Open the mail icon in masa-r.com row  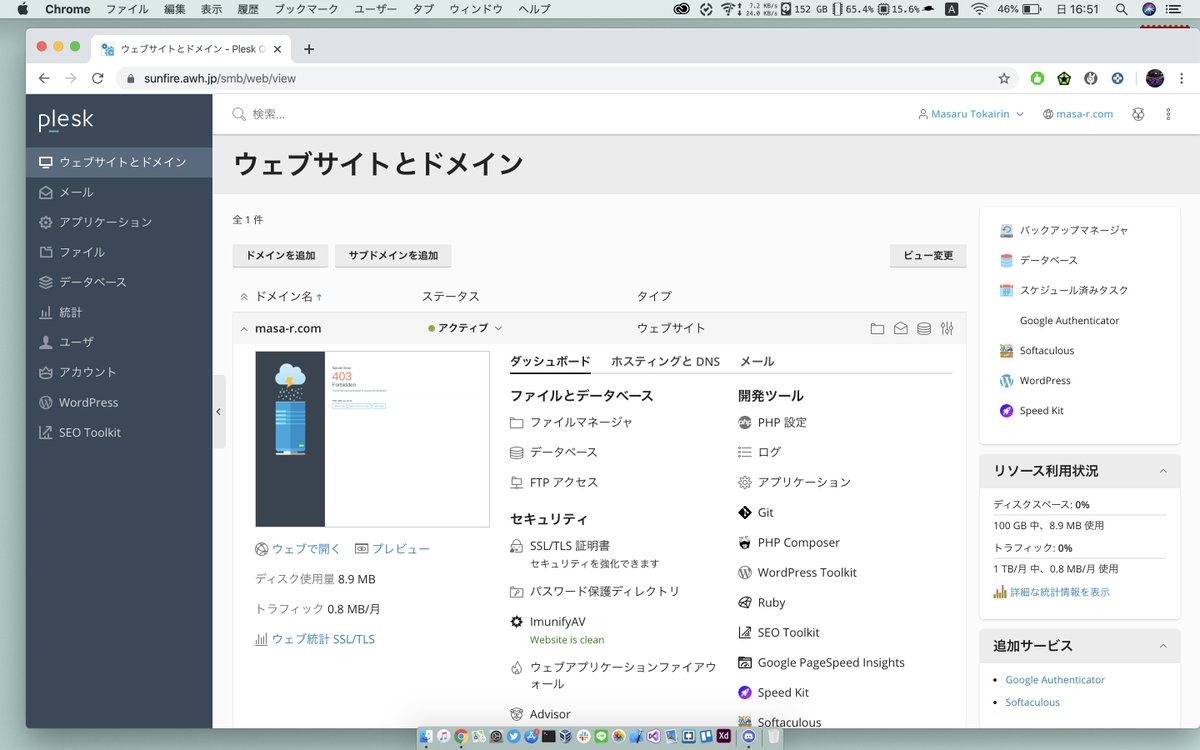coord(901,328)
